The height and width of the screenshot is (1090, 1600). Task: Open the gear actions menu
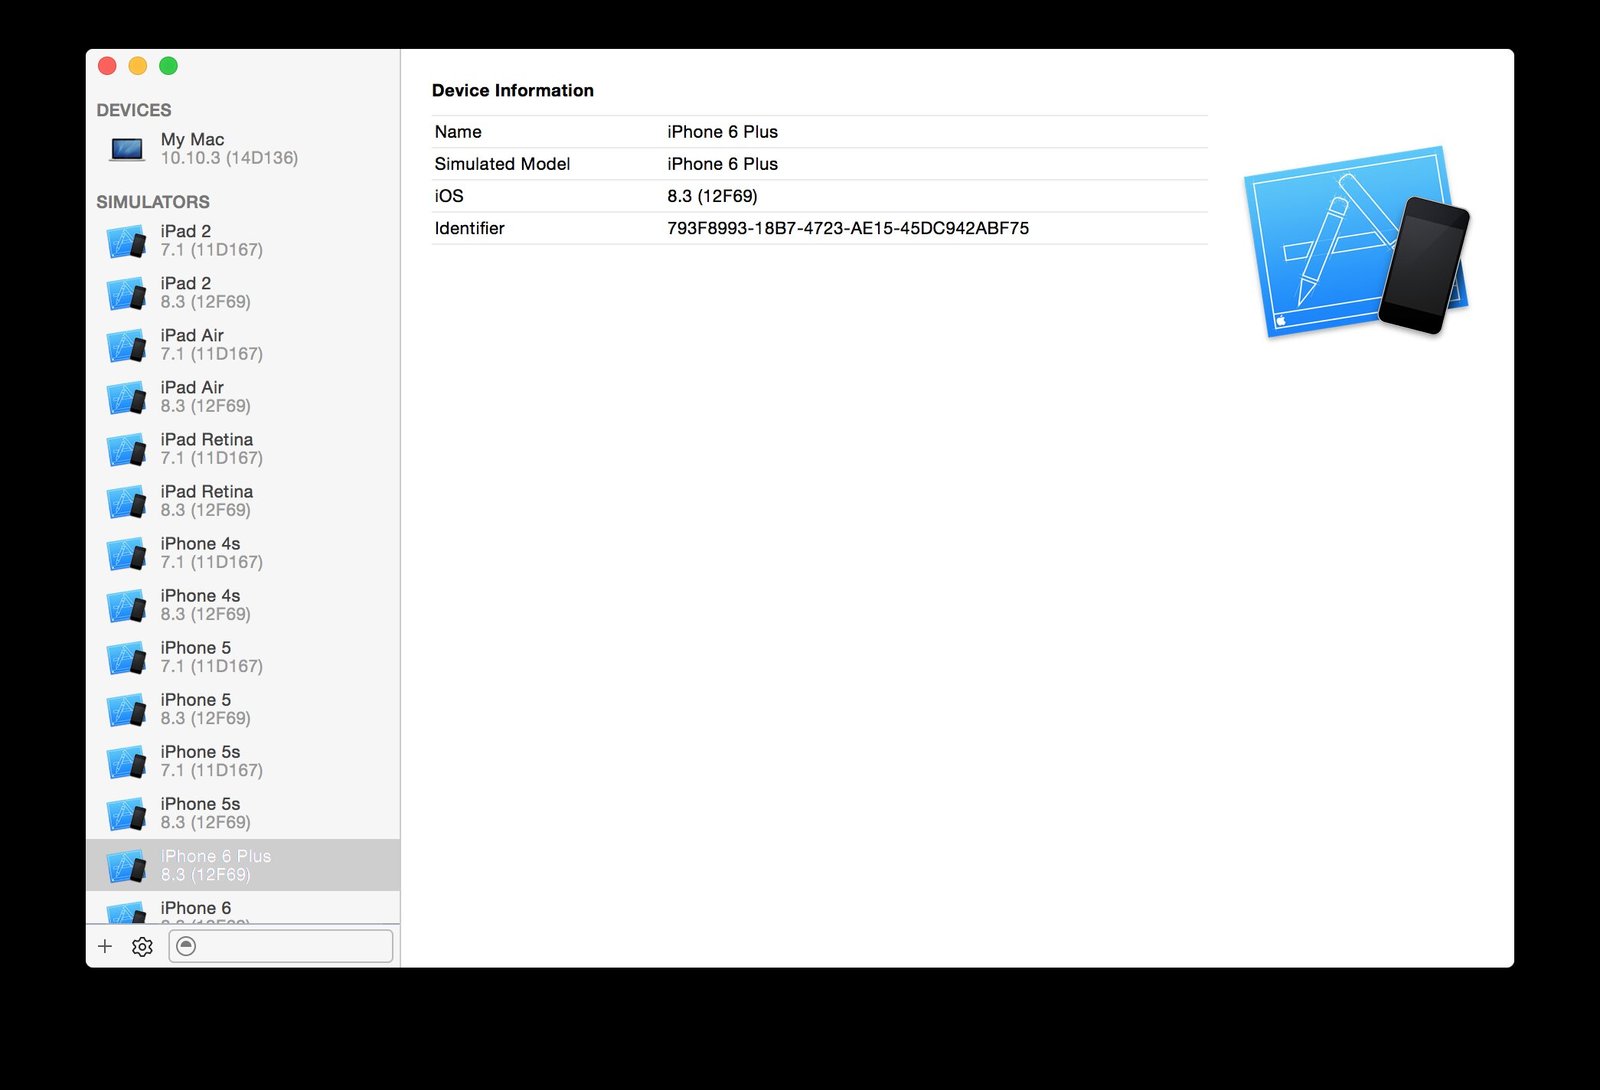[x=142, y=946]
